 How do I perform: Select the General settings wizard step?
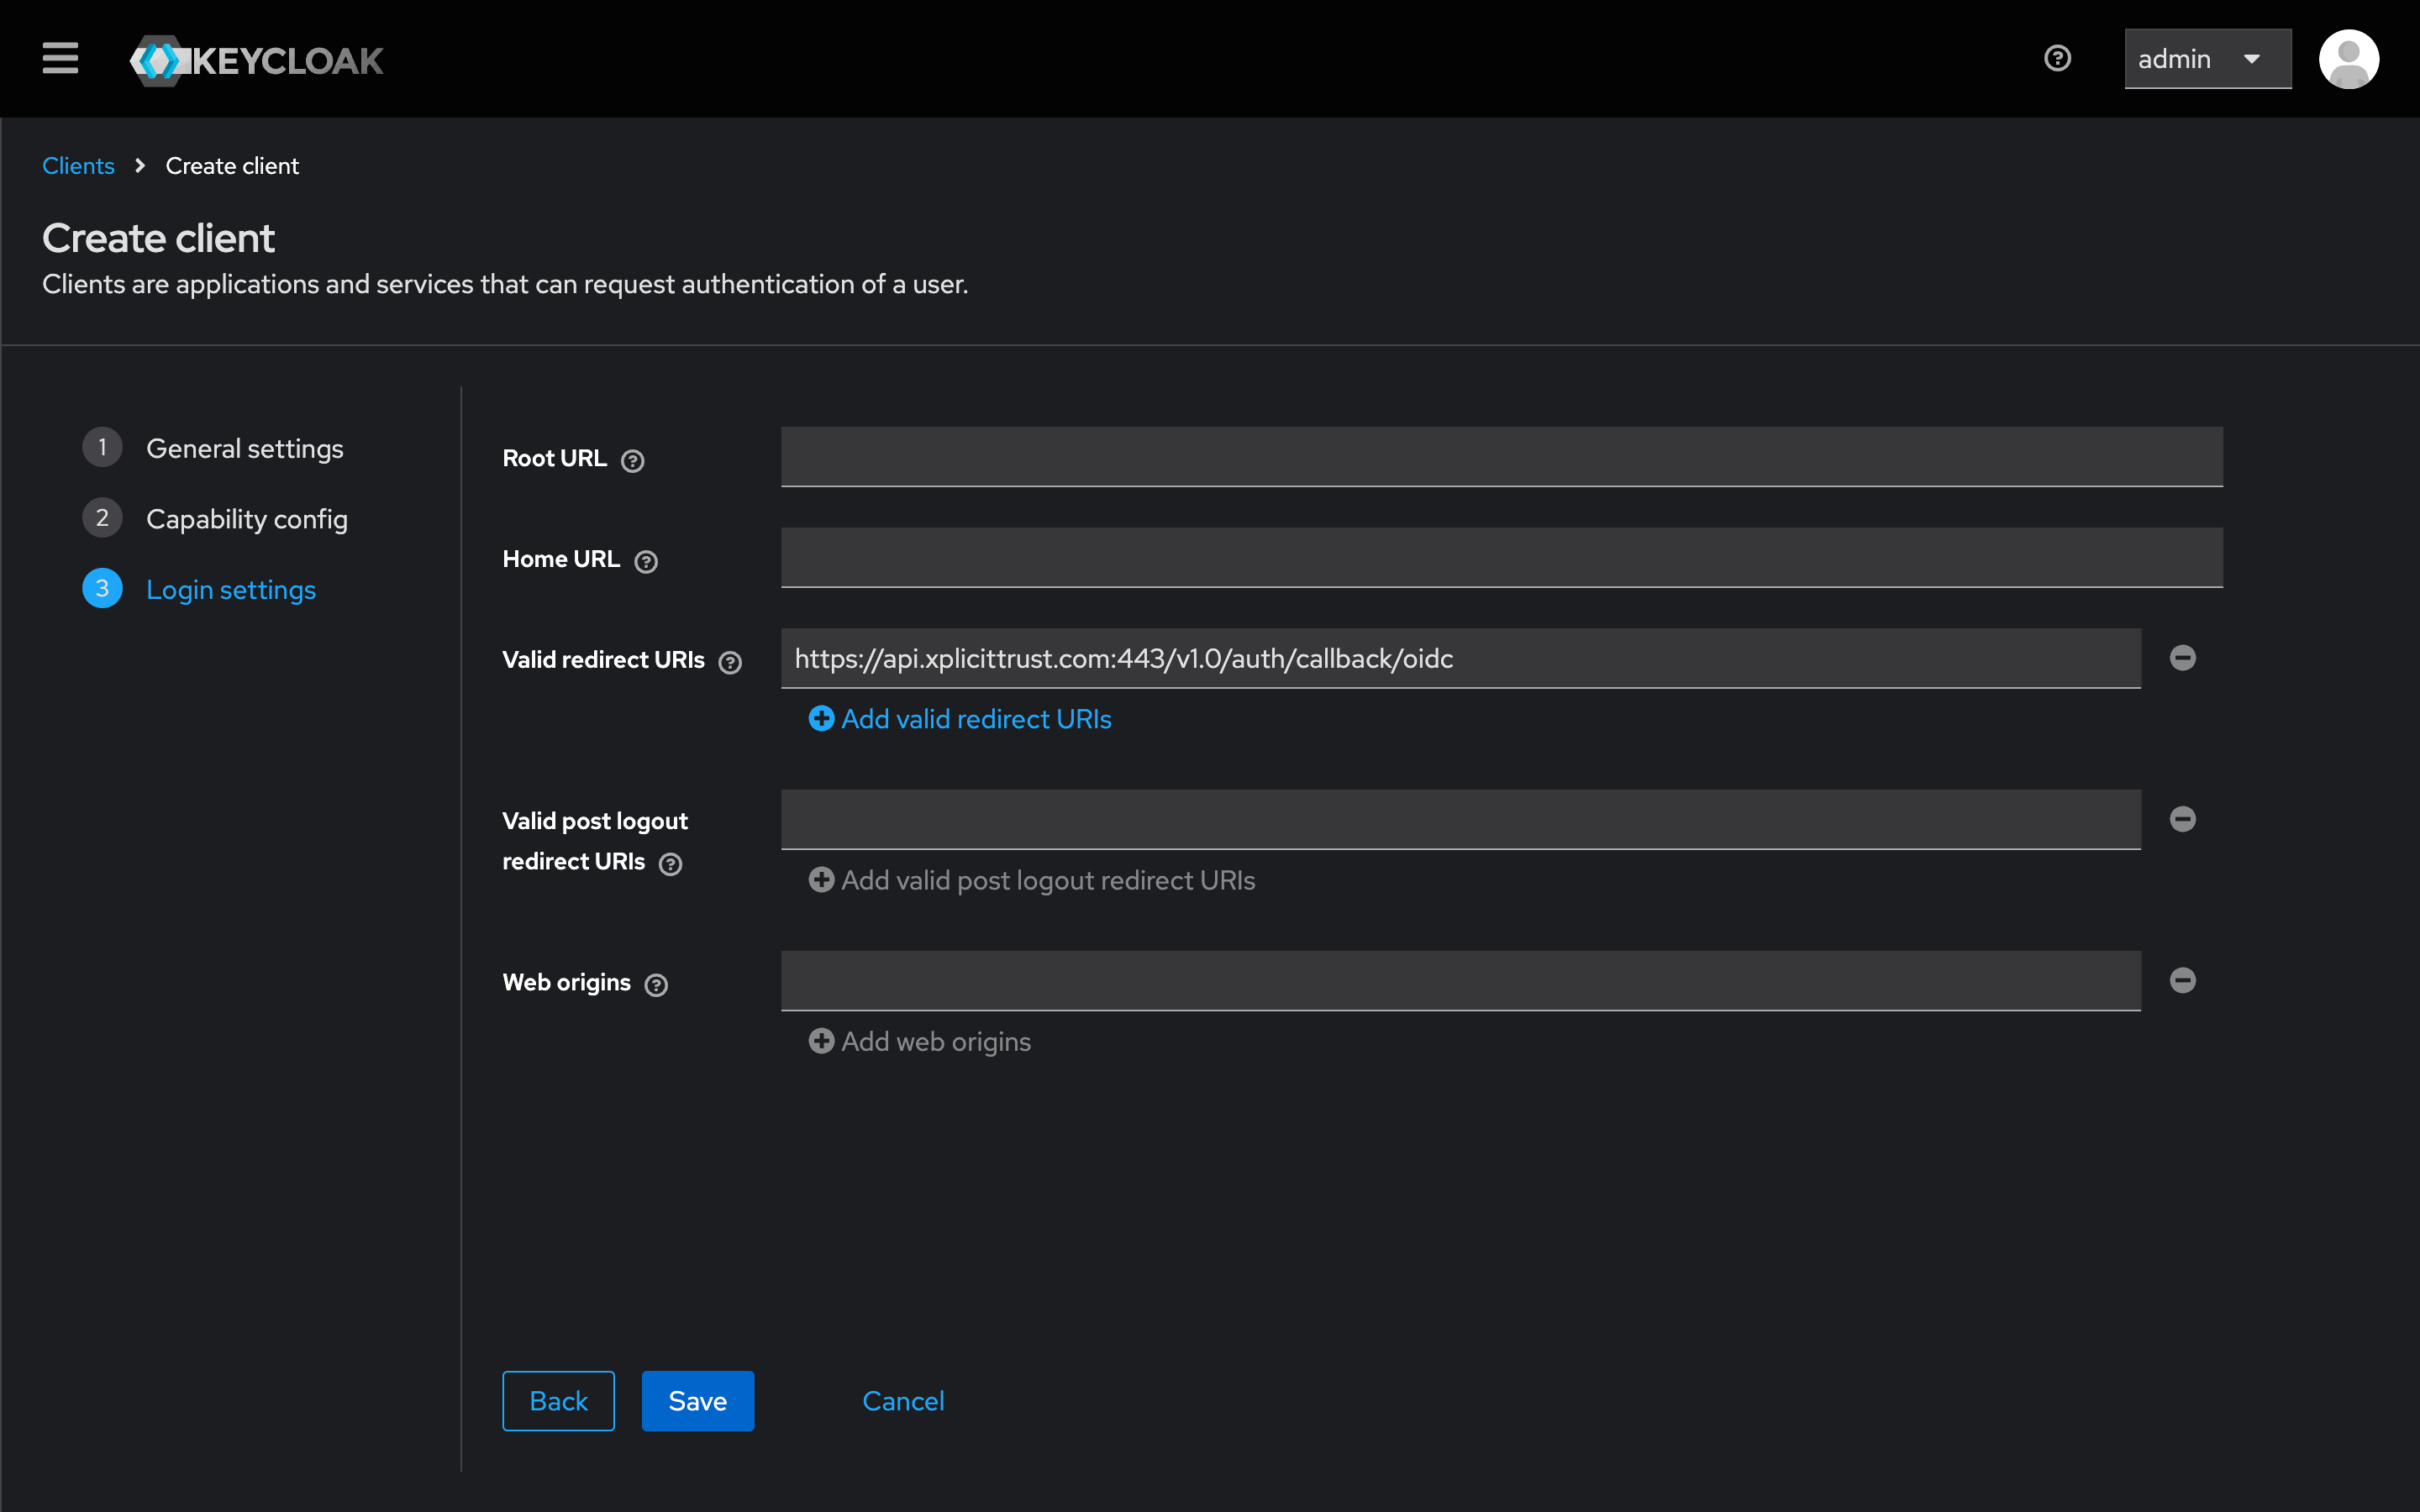[x=244, y=448]
